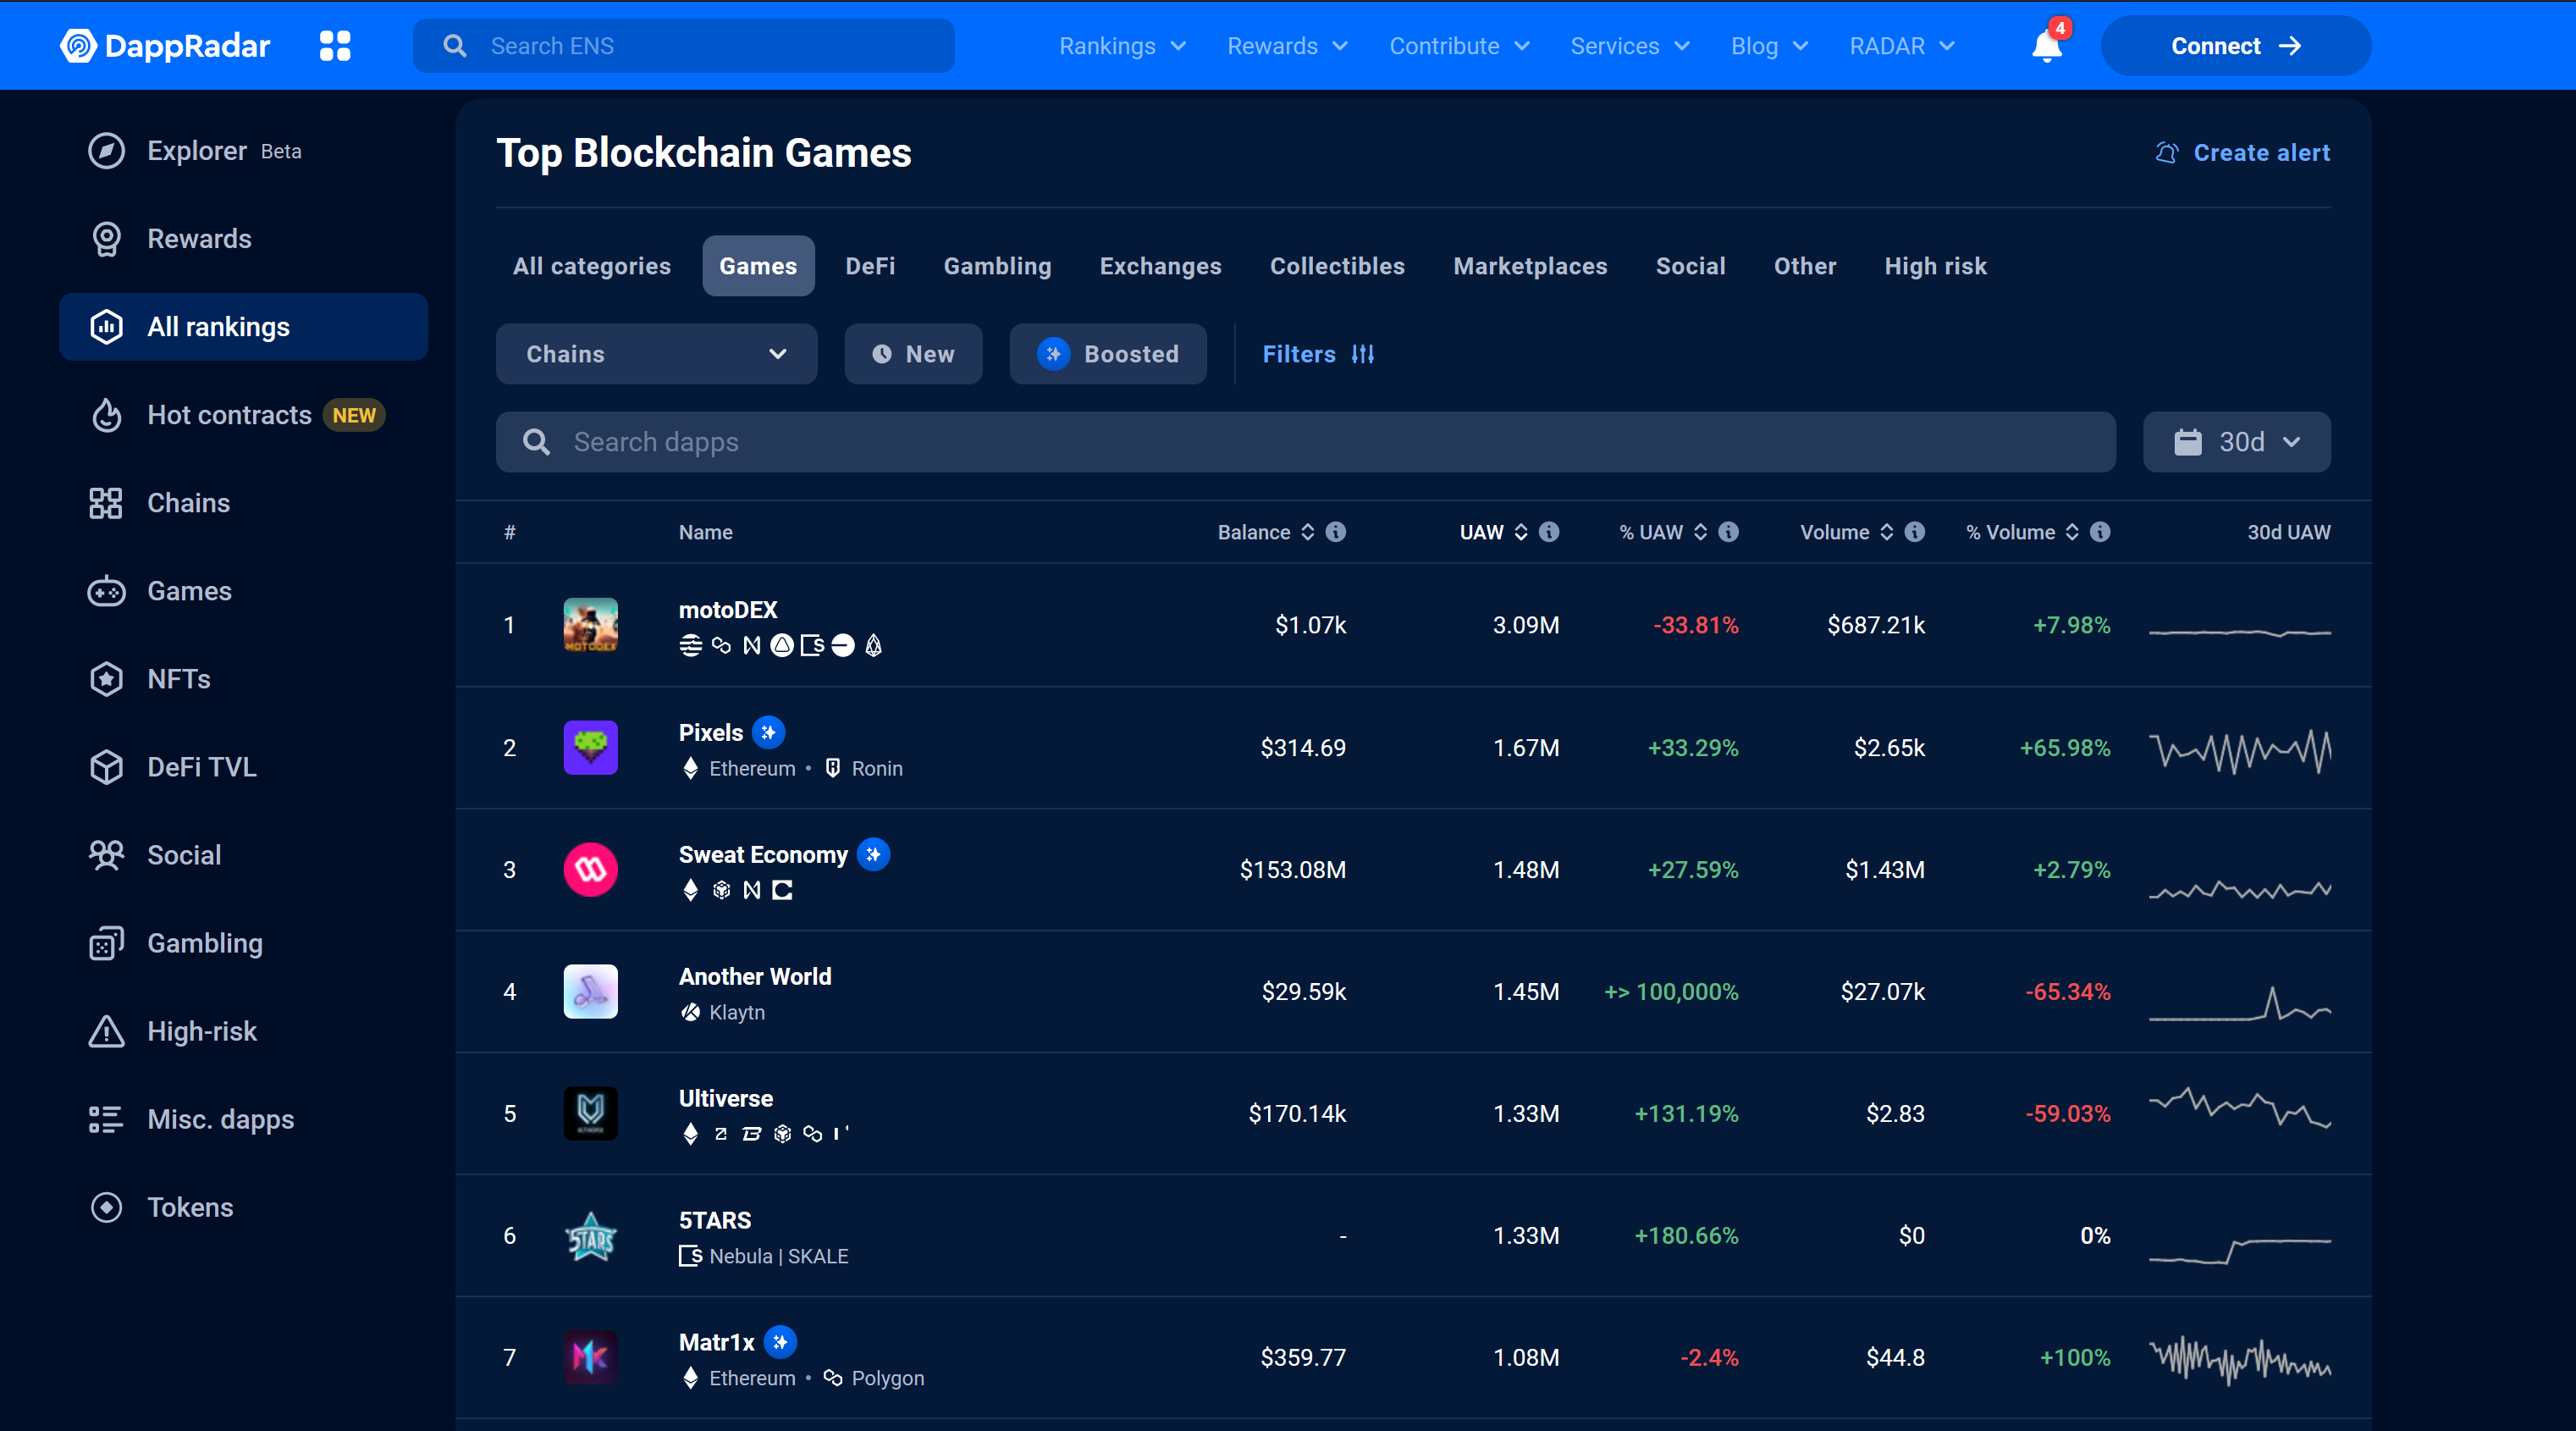This screenshot has height=1431, width=2576.
Task: Toggle the New dapps filter
Action: click(x=913, y=354)
